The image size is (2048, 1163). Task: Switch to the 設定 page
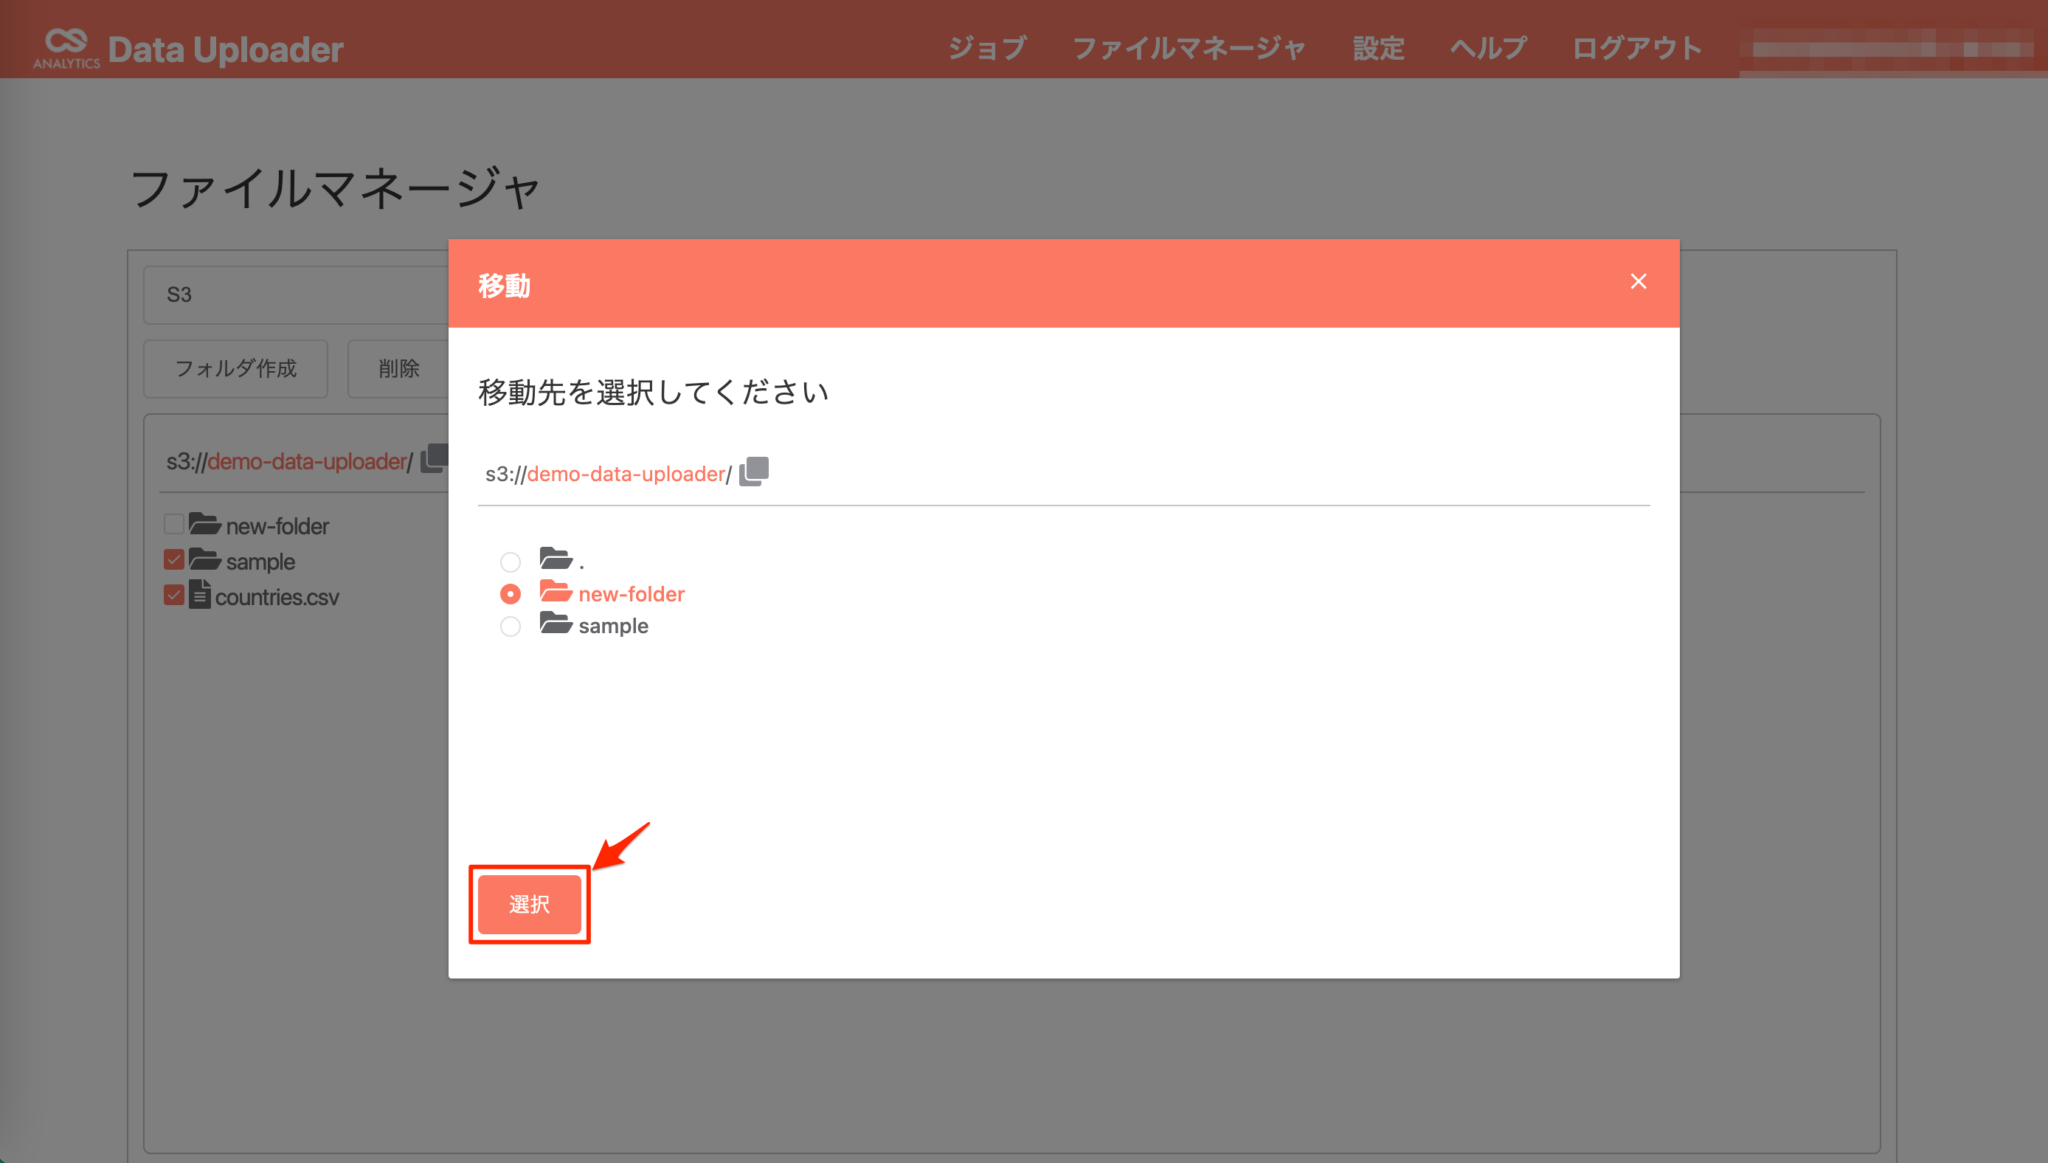1378,47
